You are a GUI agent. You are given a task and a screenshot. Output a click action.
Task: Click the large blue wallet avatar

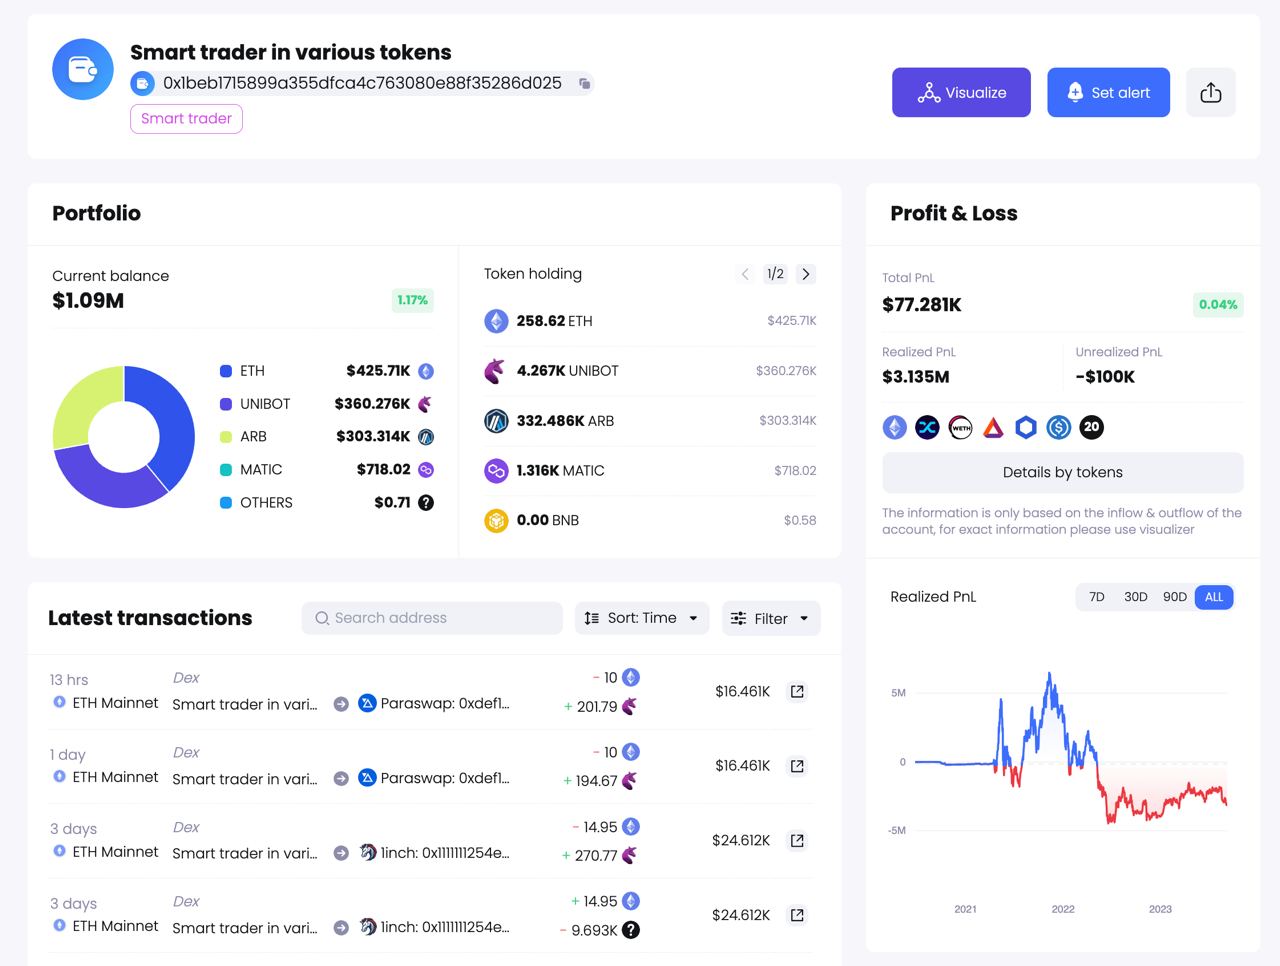[x=83, y=69]
